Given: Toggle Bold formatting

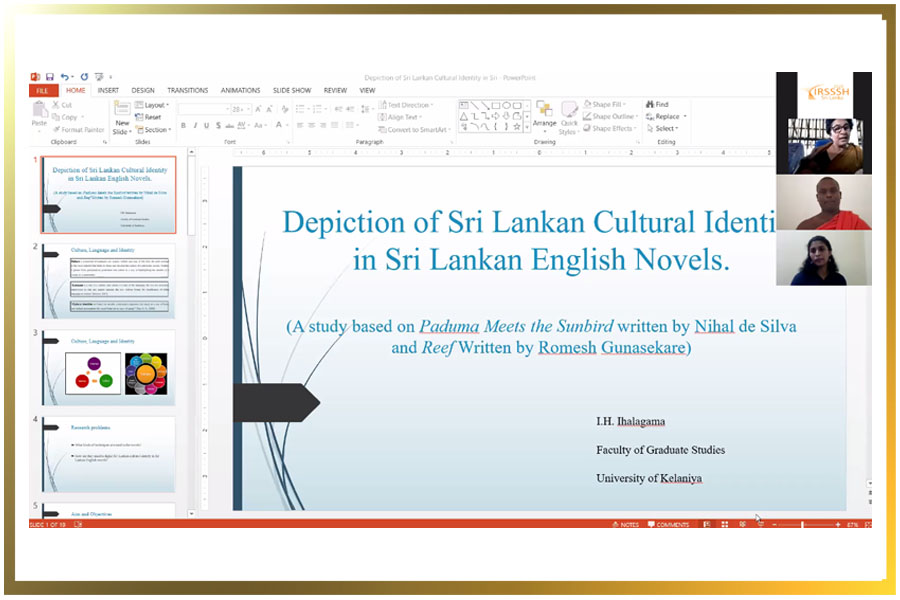Looking at the screenshot, I should (183, 125).
